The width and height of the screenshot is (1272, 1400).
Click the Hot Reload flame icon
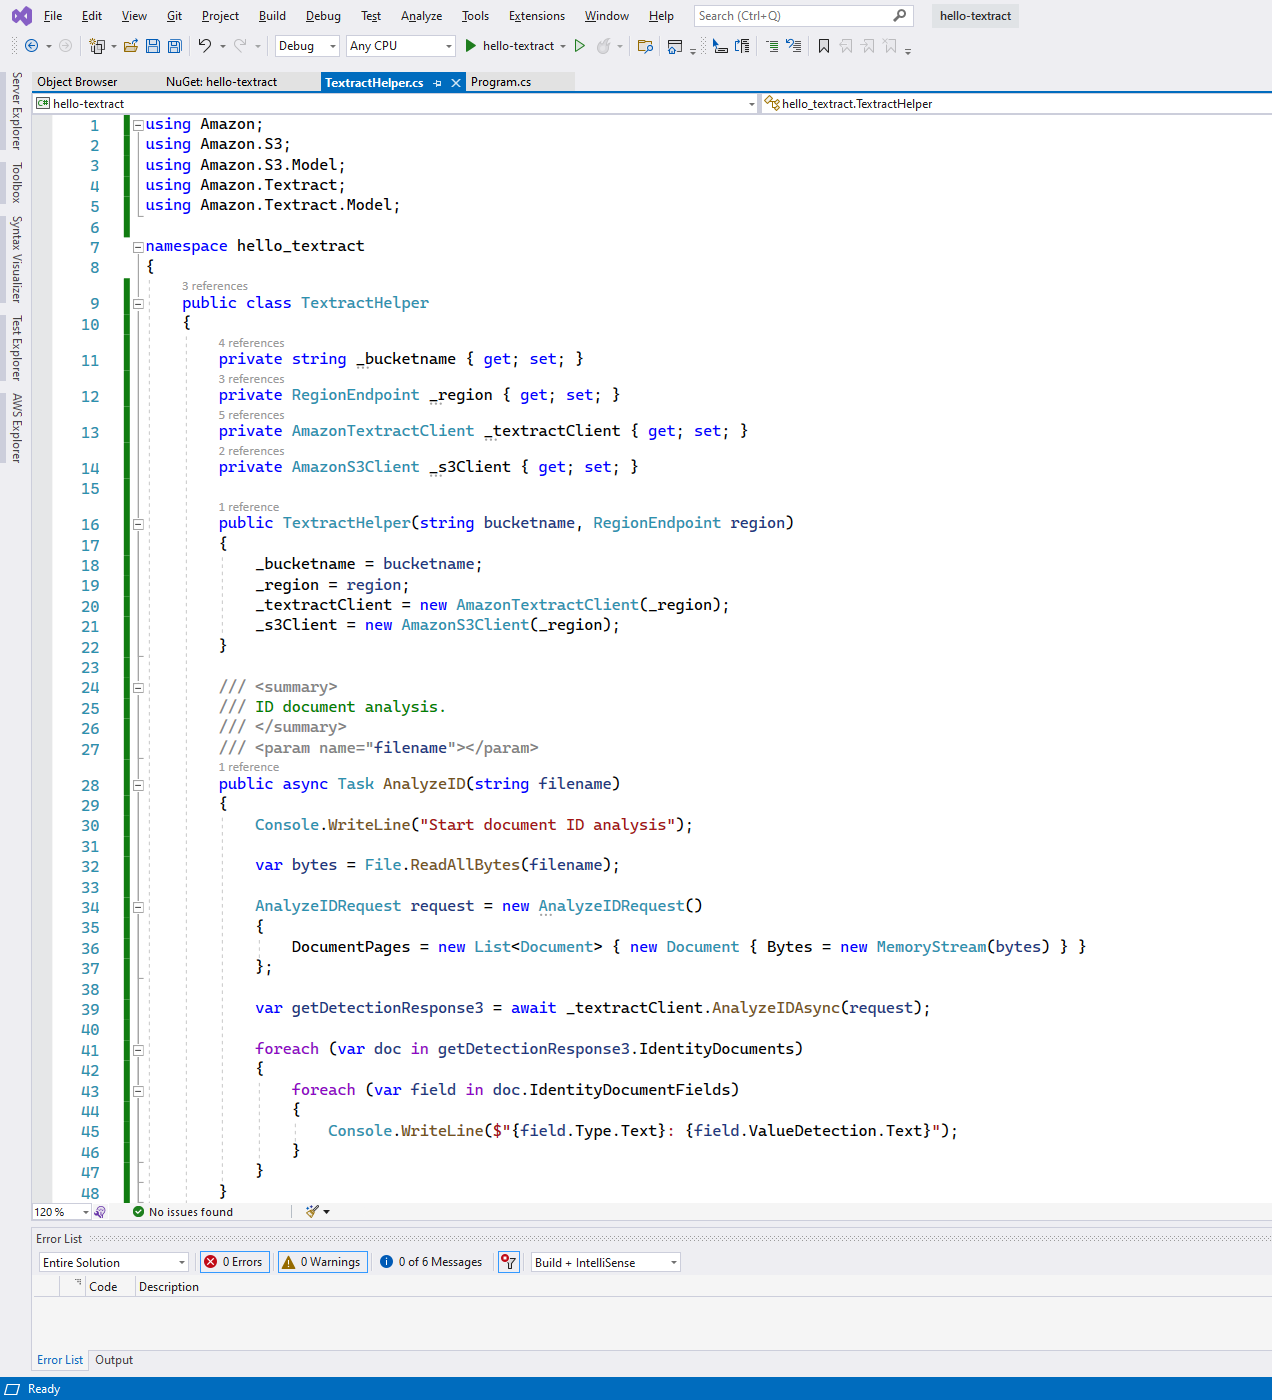(603, 46)
